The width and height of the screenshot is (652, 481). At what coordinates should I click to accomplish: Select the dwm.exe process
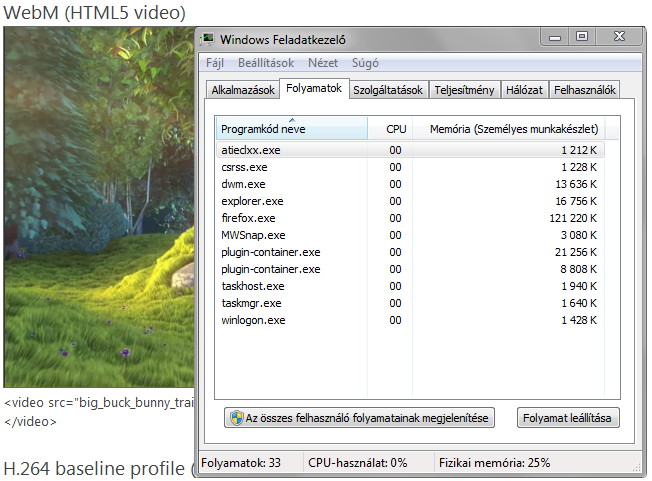pyautogui.click(x=410, y=184)
